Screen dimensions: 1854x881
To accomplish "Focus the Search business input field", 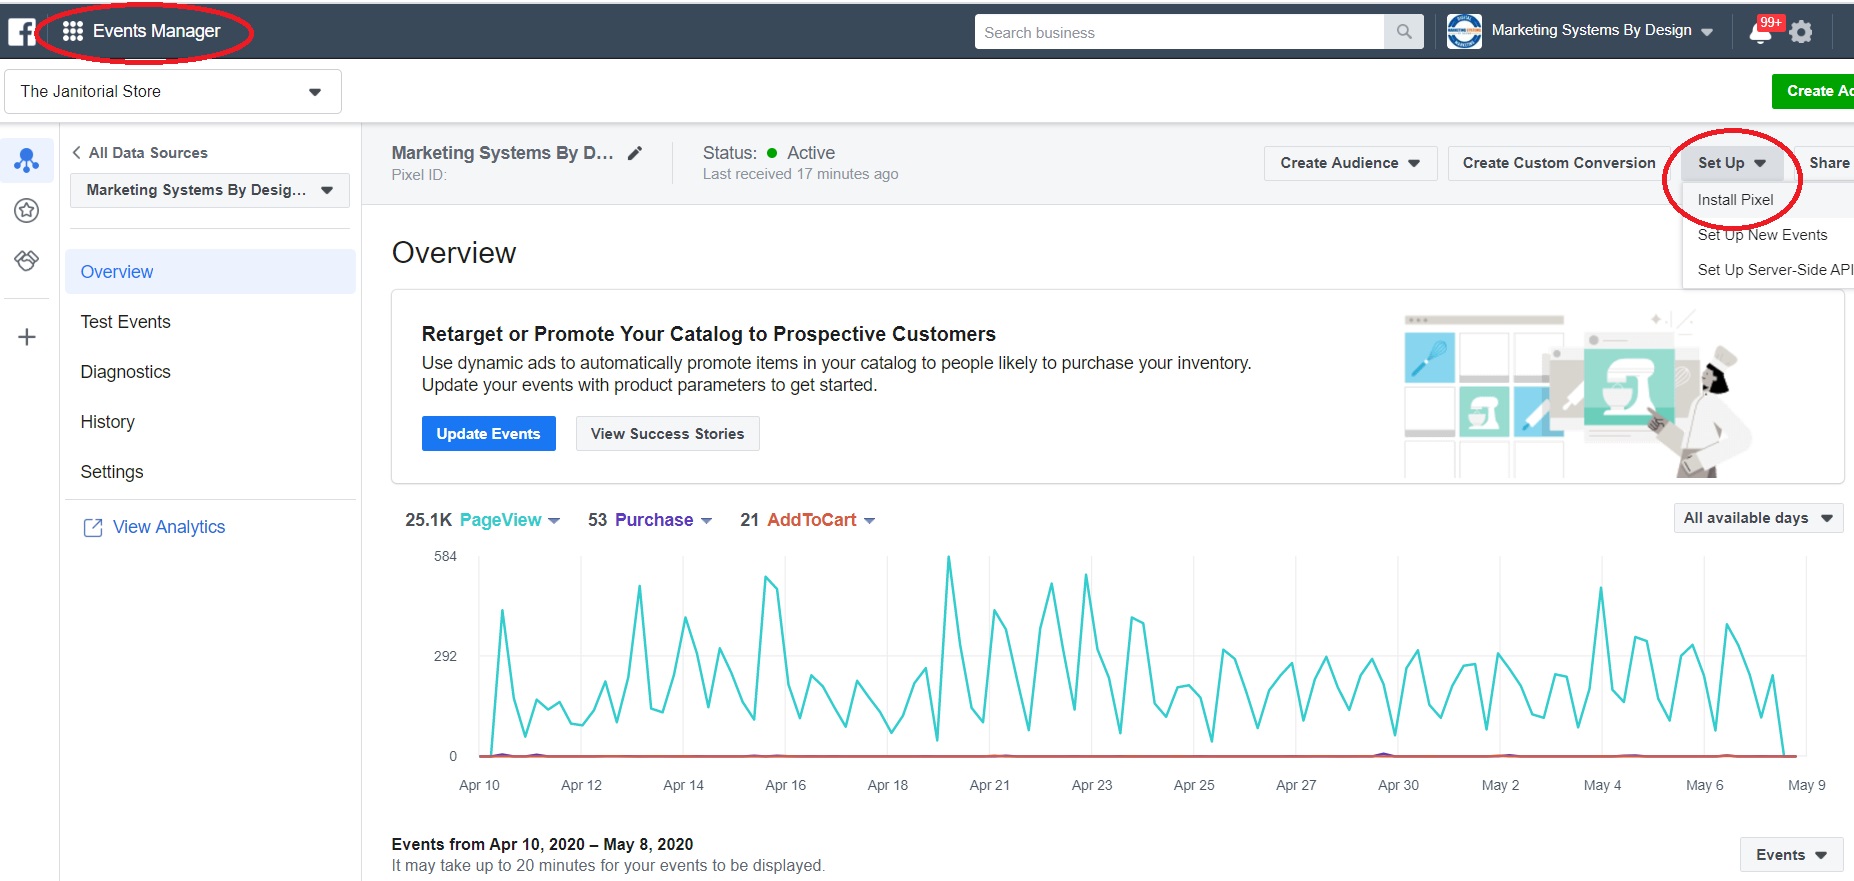I will tap(1180, 32).
